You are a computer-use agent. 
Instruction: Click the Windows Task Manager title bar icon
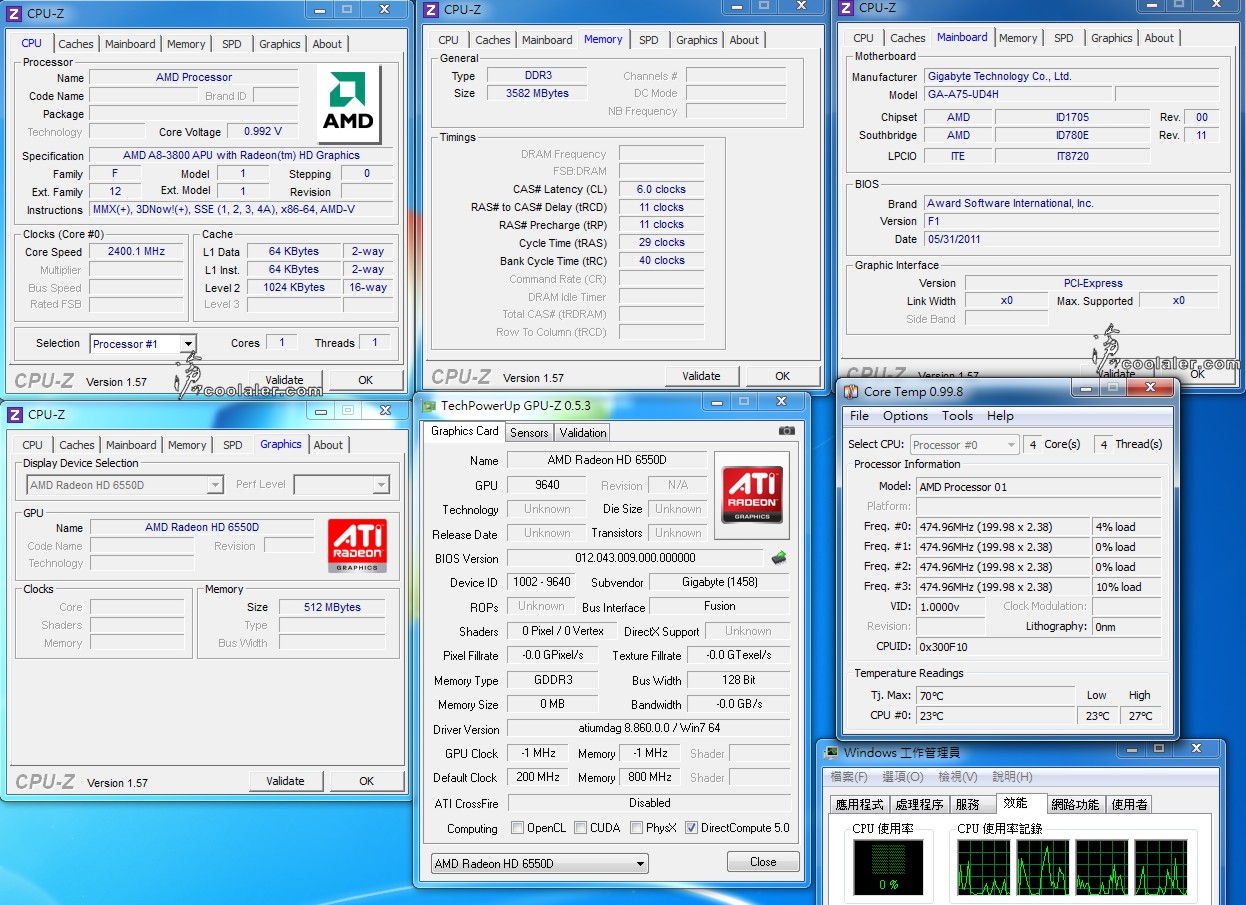tap(831, 753)
